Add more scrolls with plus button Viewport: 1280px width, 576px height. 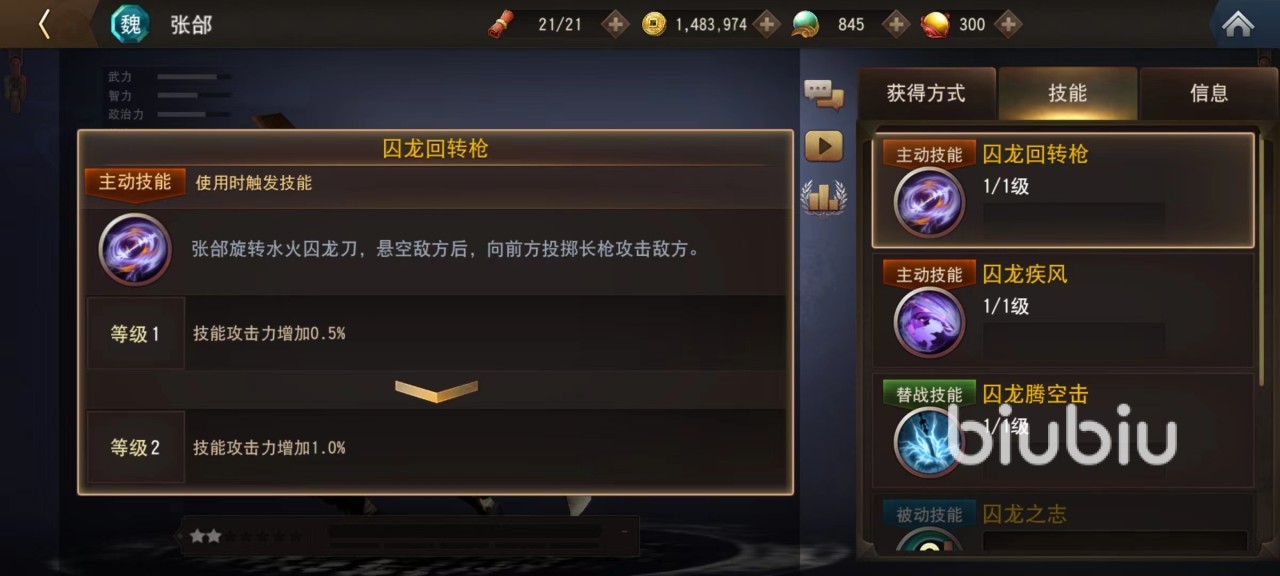click(x=615, y=24)
